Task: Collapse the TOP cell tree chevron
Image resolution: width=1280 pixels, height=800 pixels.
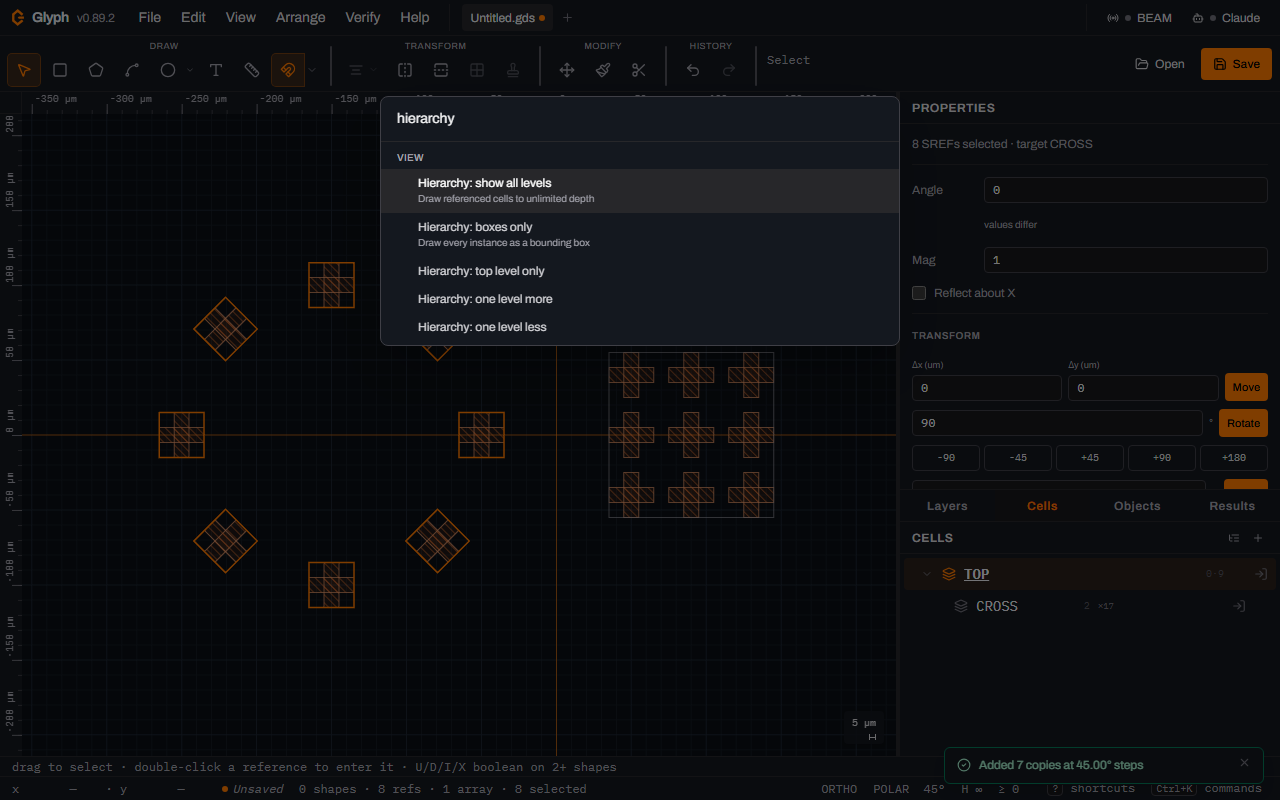Action: [927, 574]
